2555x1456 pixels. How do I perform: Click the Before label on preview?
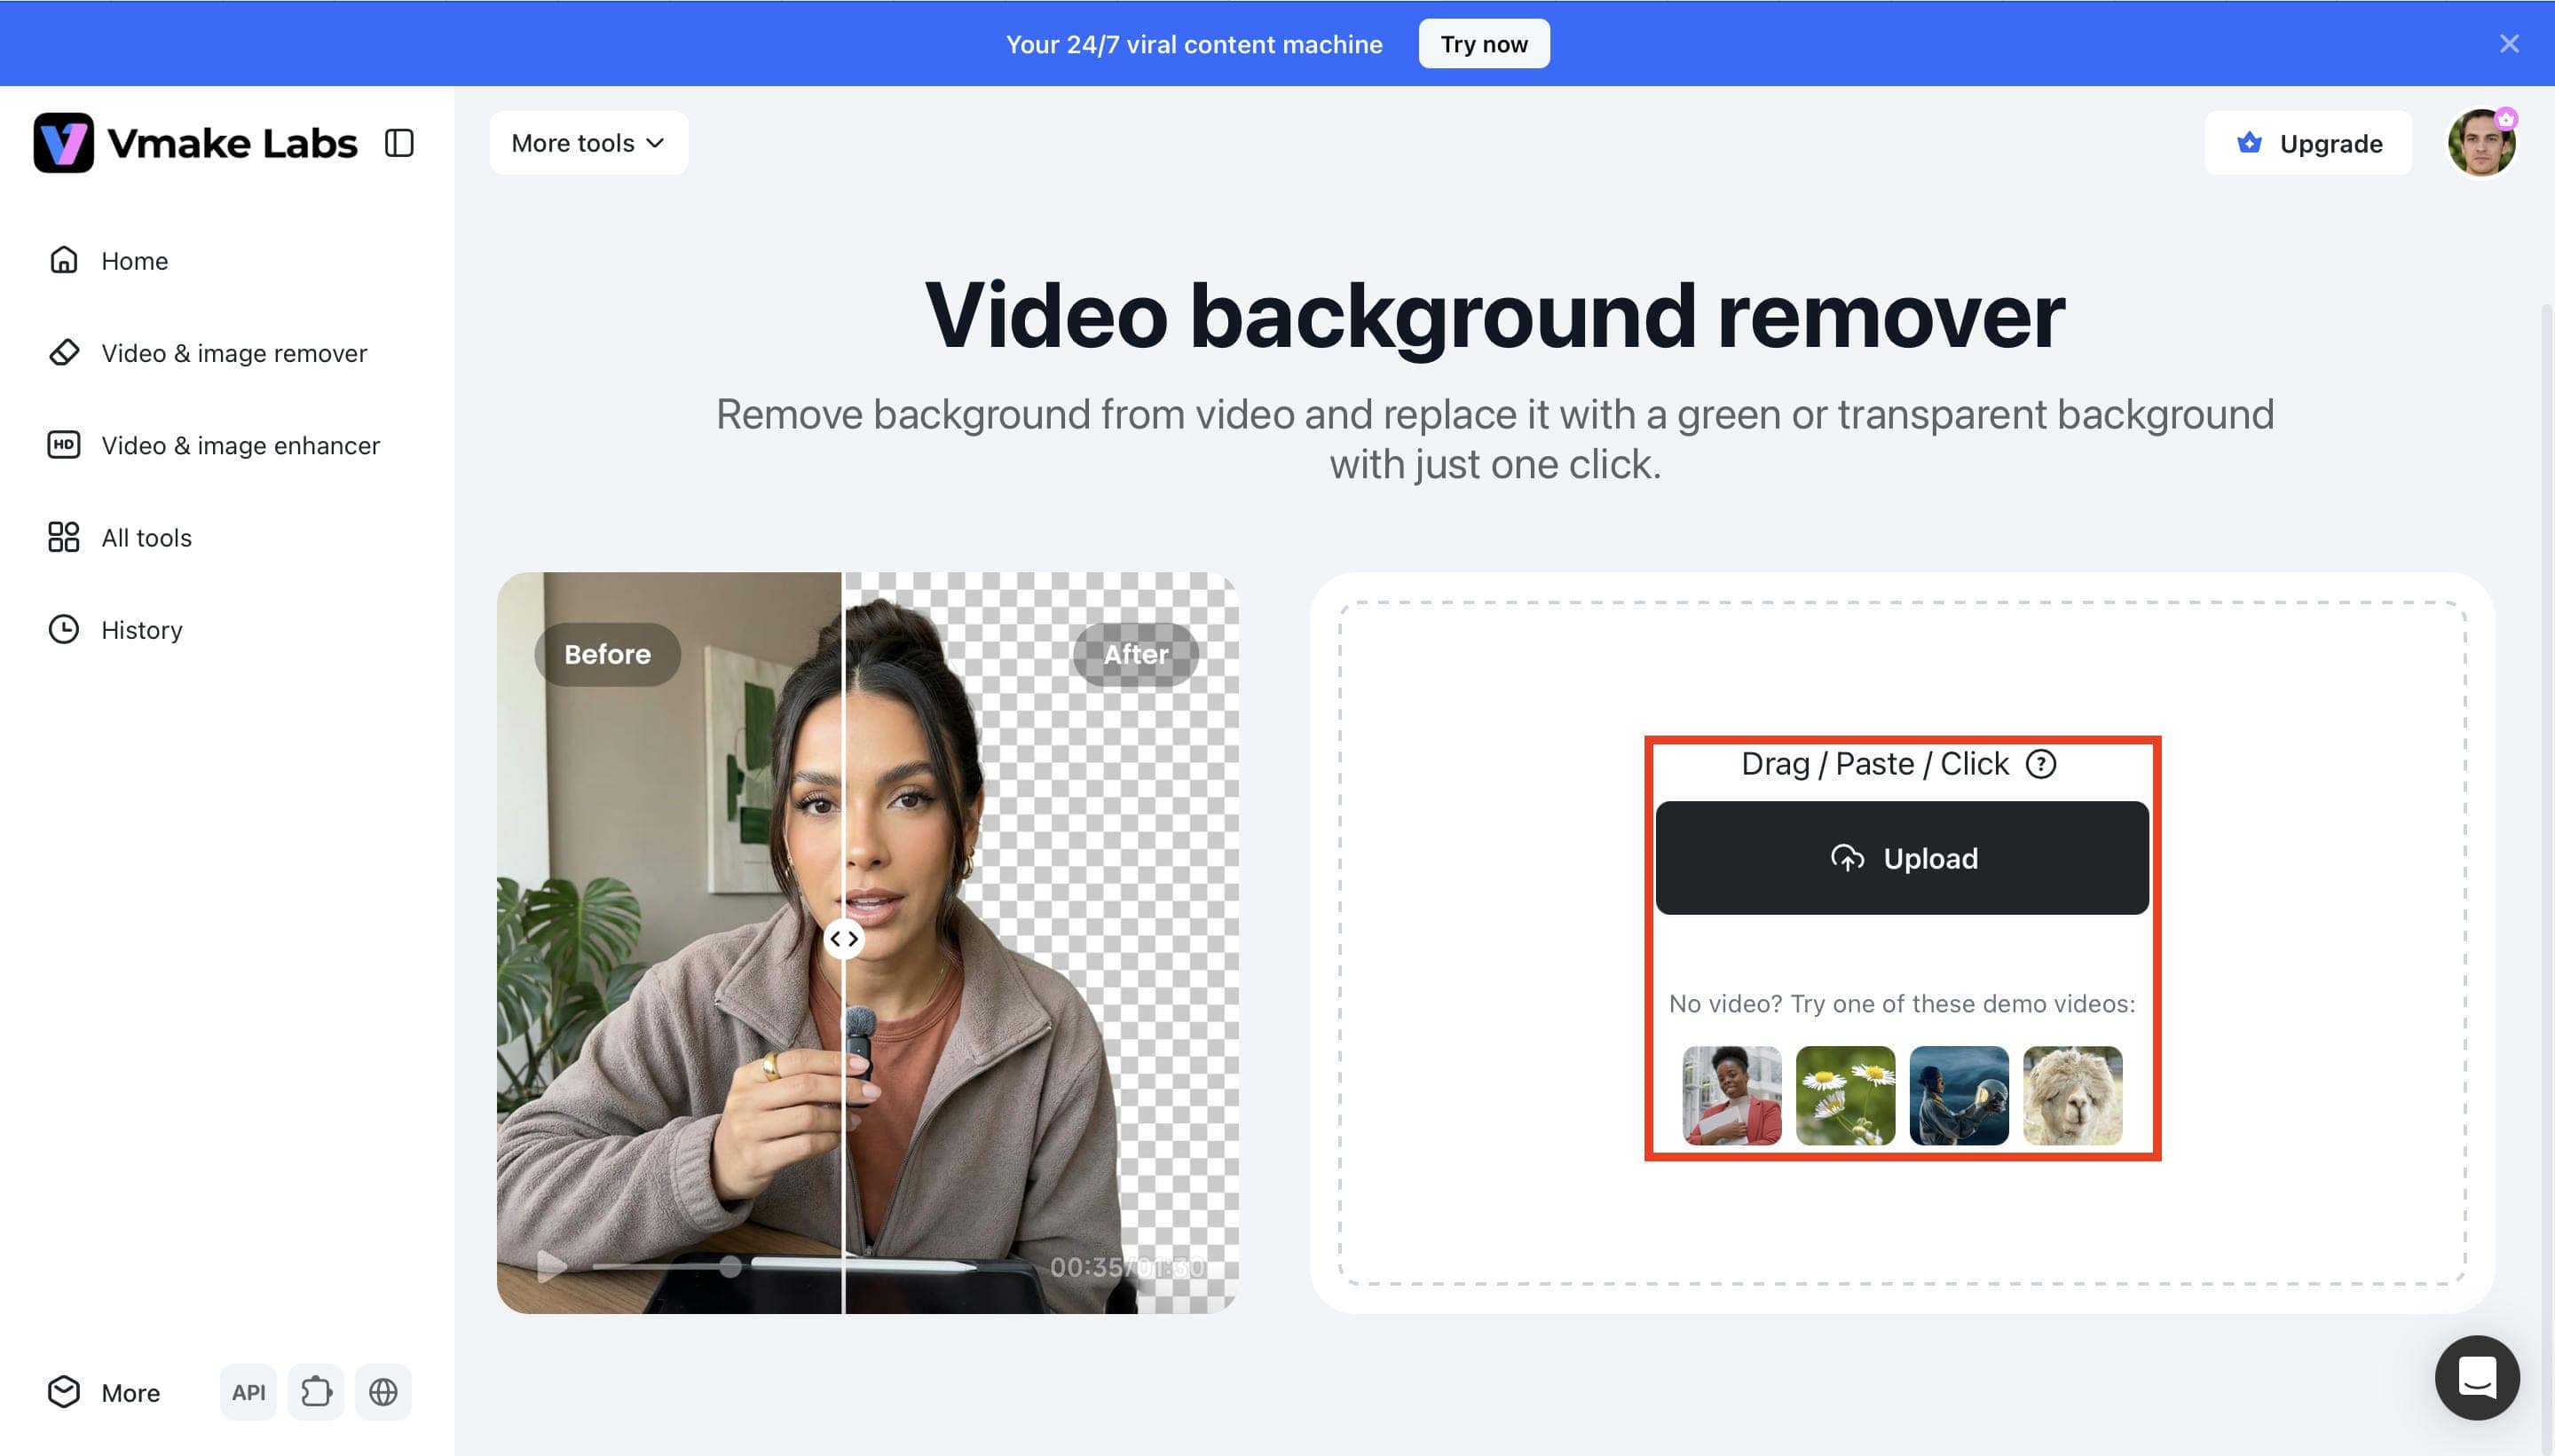click(607, 654)
